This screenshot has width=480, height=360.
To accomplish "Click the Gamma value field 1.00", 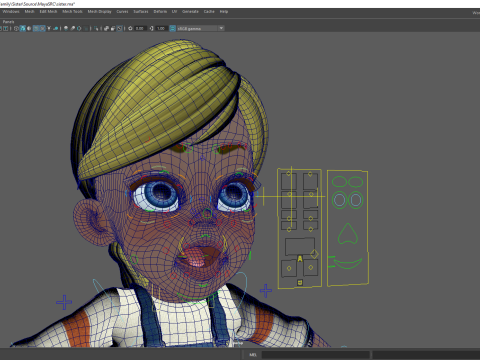I will pos(161,28).
